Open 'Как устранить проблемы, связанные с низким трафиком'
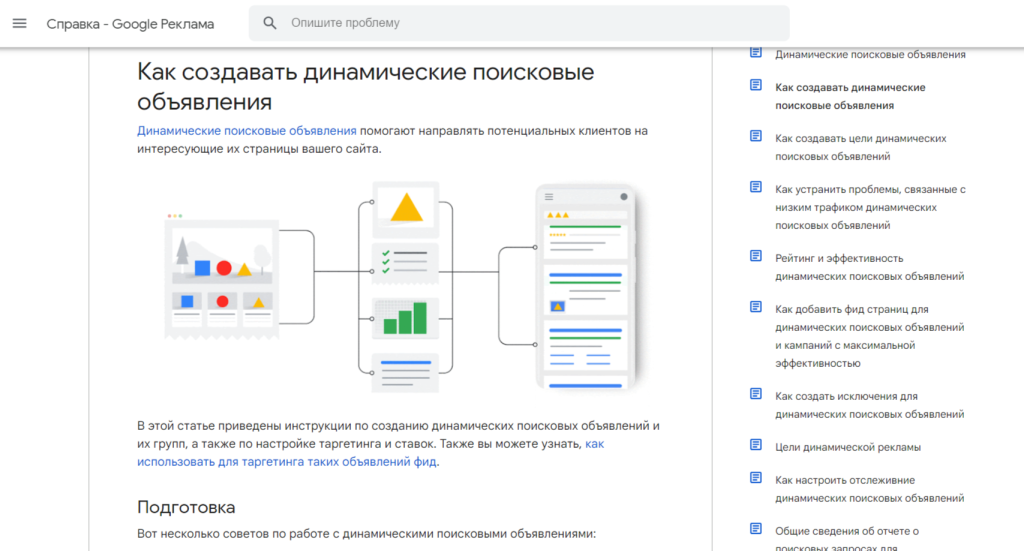Screen dimensions: 1024x551 870,207
